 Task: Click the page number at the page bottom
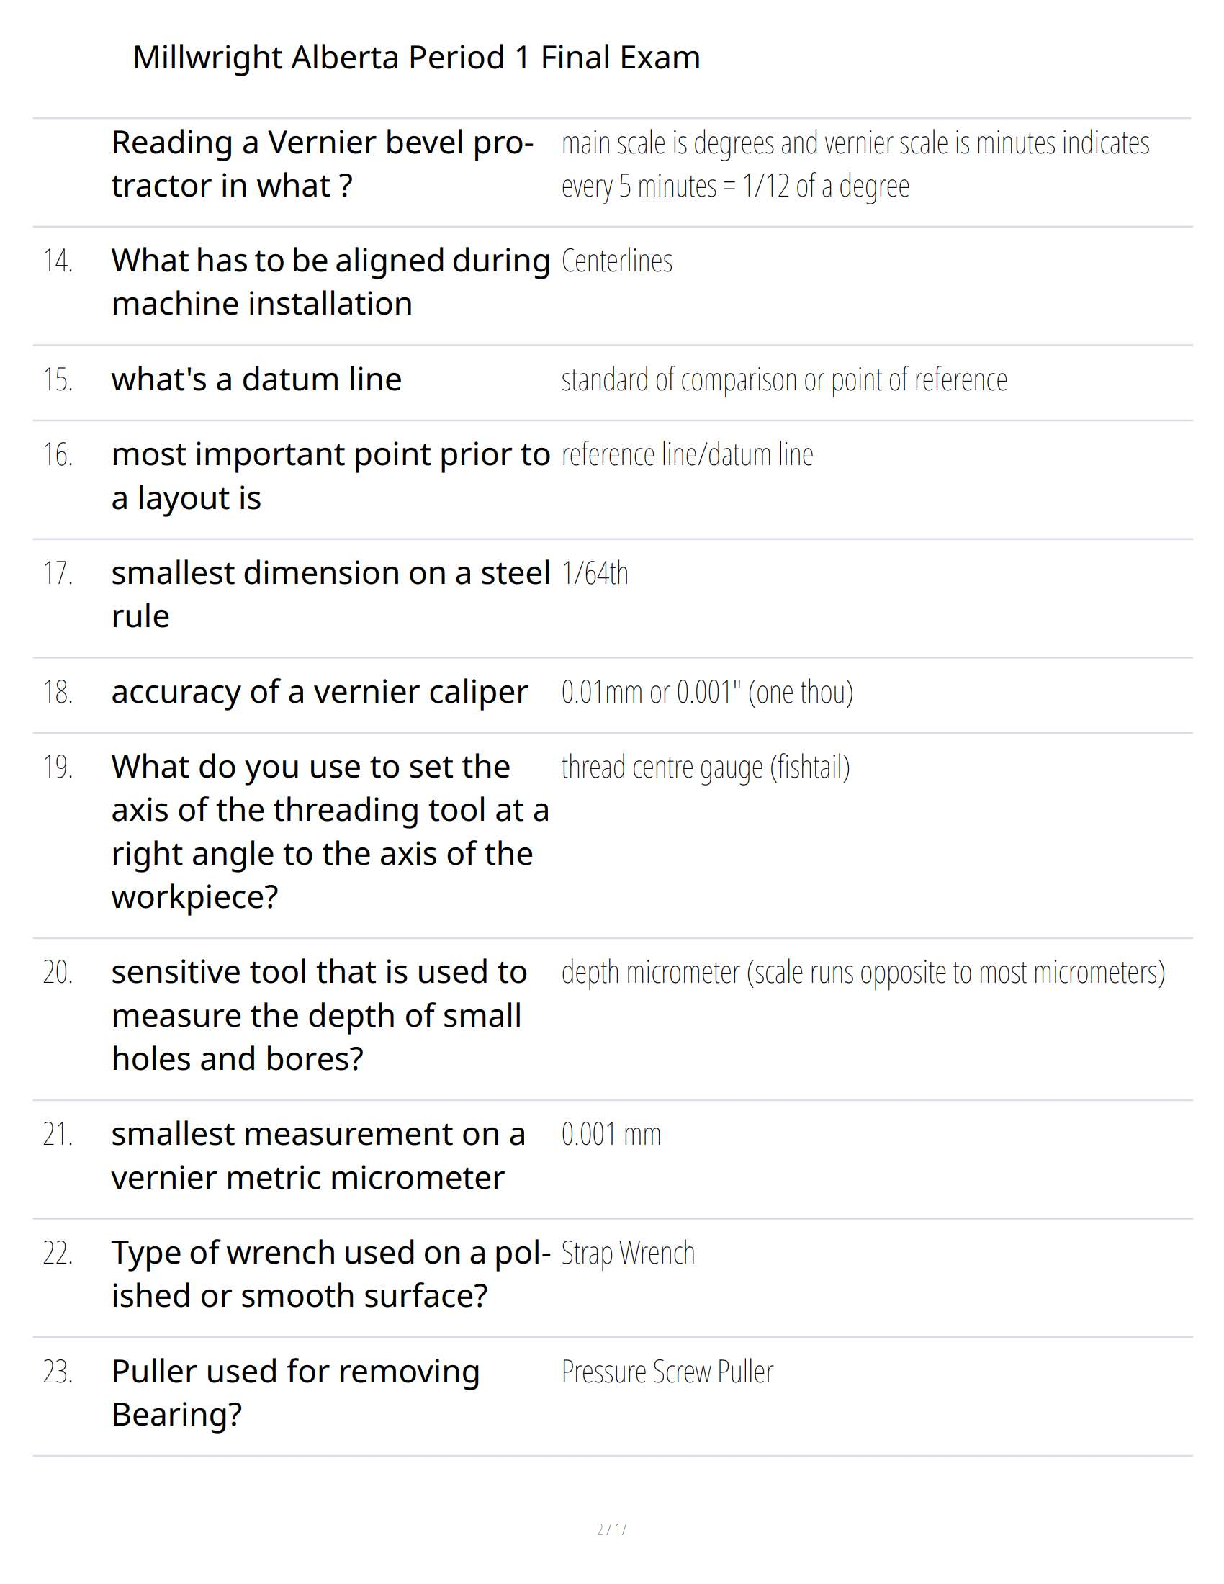[611, 1529]
